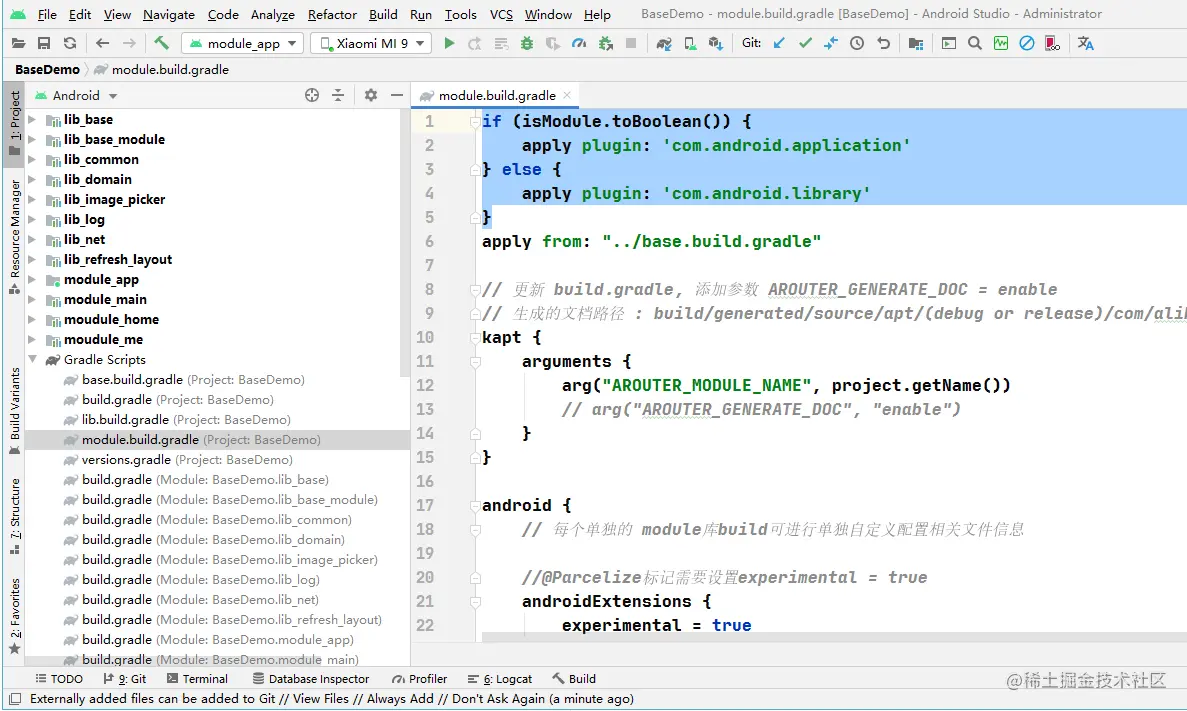Image resolution: width=1187 pixels, height=711 pixels.
Task: Collapse the Gradle Scripts node
Action: point(32,360)
